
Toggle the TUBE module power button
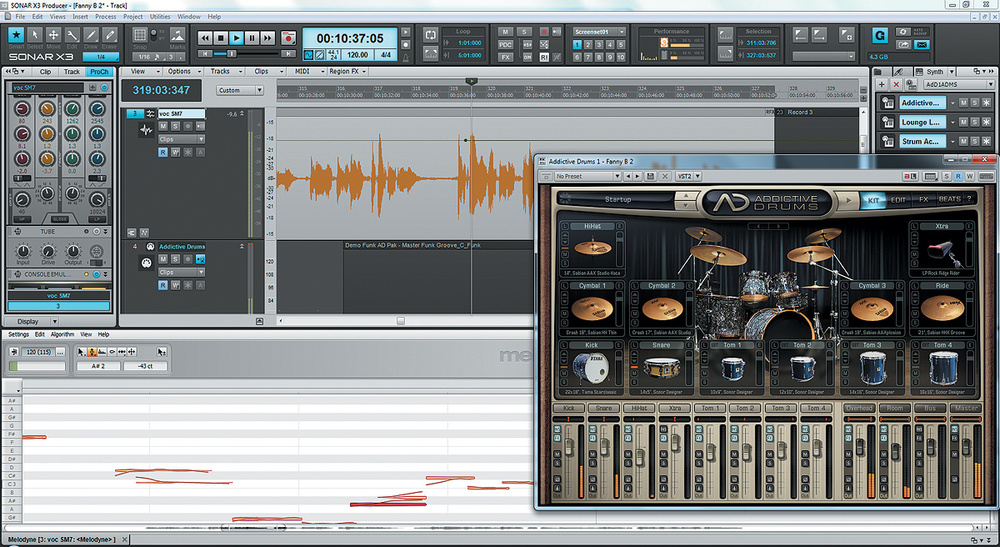point(97,231)
